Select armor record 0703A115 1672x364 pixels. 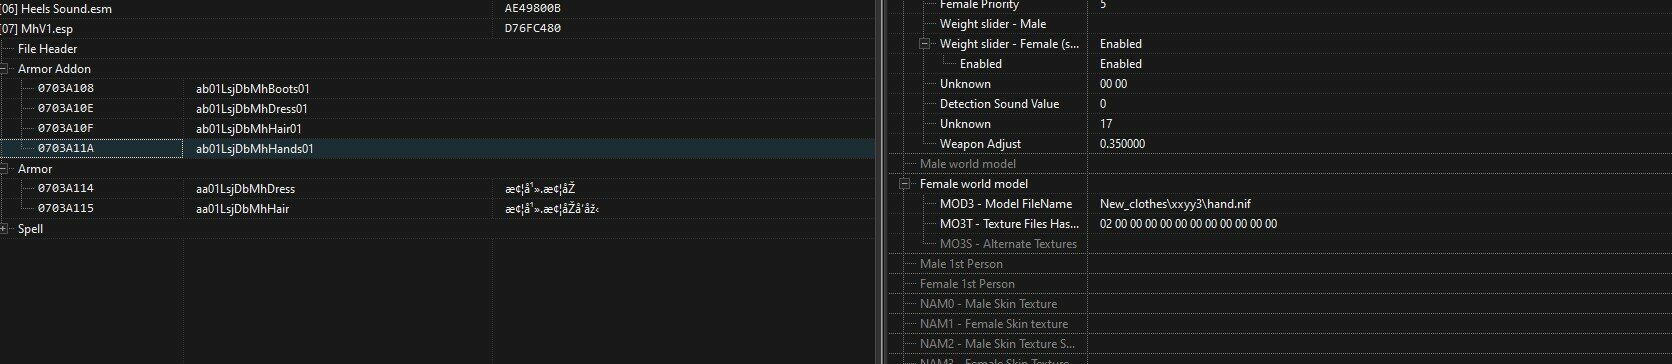click(66, 209)
